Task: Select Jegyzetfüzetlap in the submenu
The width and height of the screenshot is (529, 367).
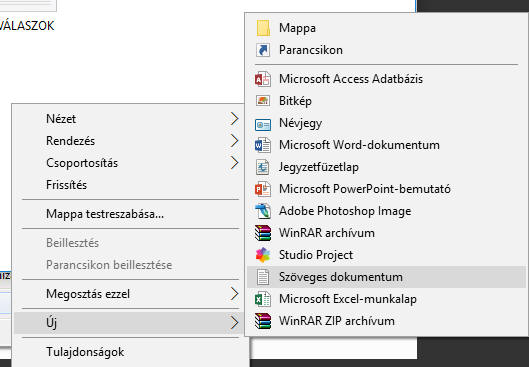Action: (x=386, y=167)
